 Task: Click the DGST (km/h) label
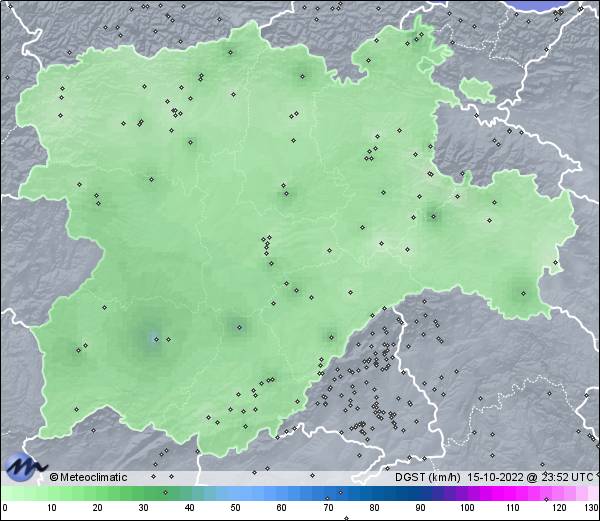tap(428, 477)
